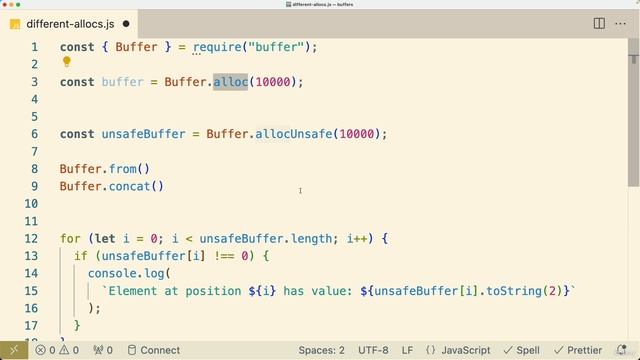Change indentation via Spaces: 2
The width and height of the screenshot is (640, 360).
click(321, 350)
